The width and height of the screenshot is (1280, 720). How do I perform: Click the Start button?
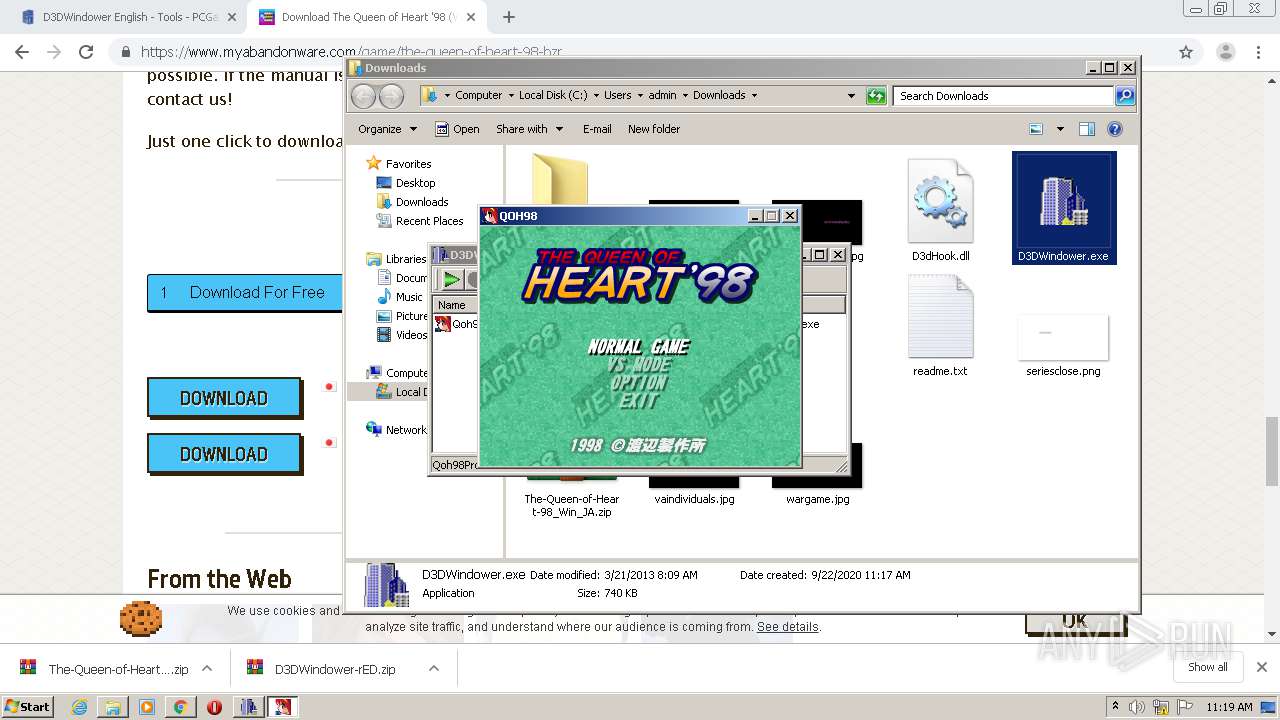(x=27, y=706)
